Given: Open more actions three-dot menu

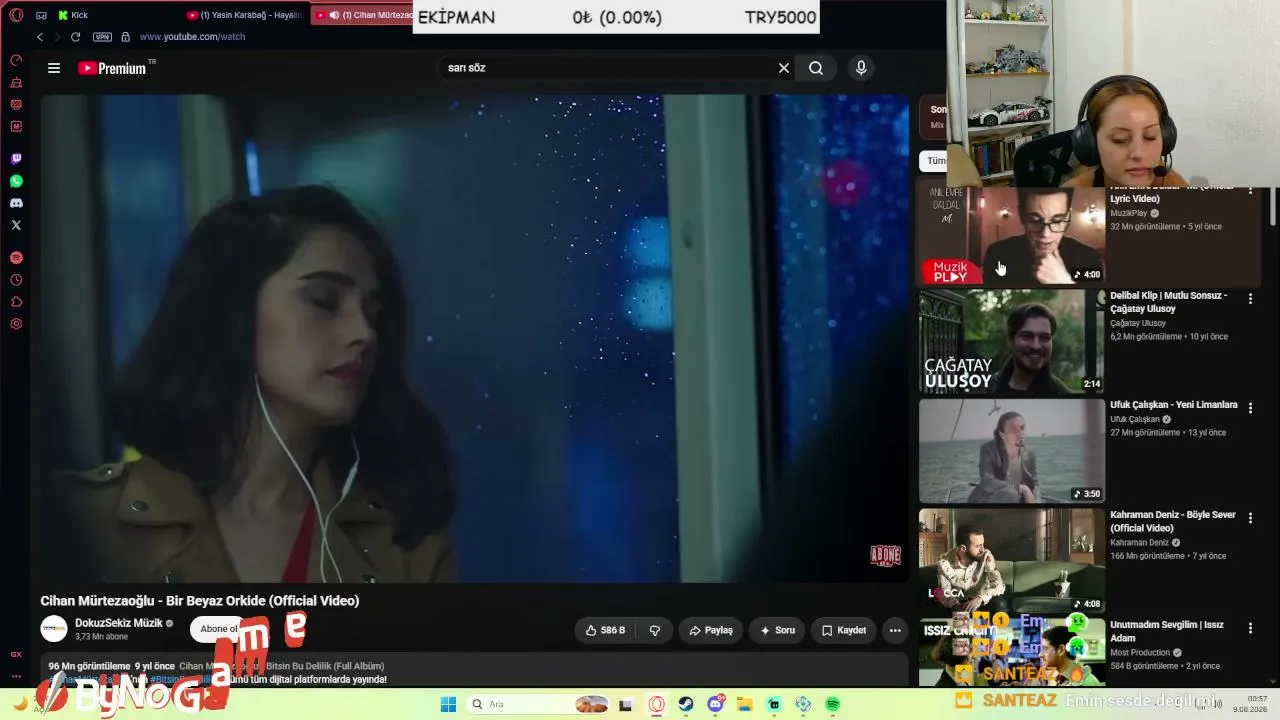Looking at the screenshot, I should coord(895,630).
